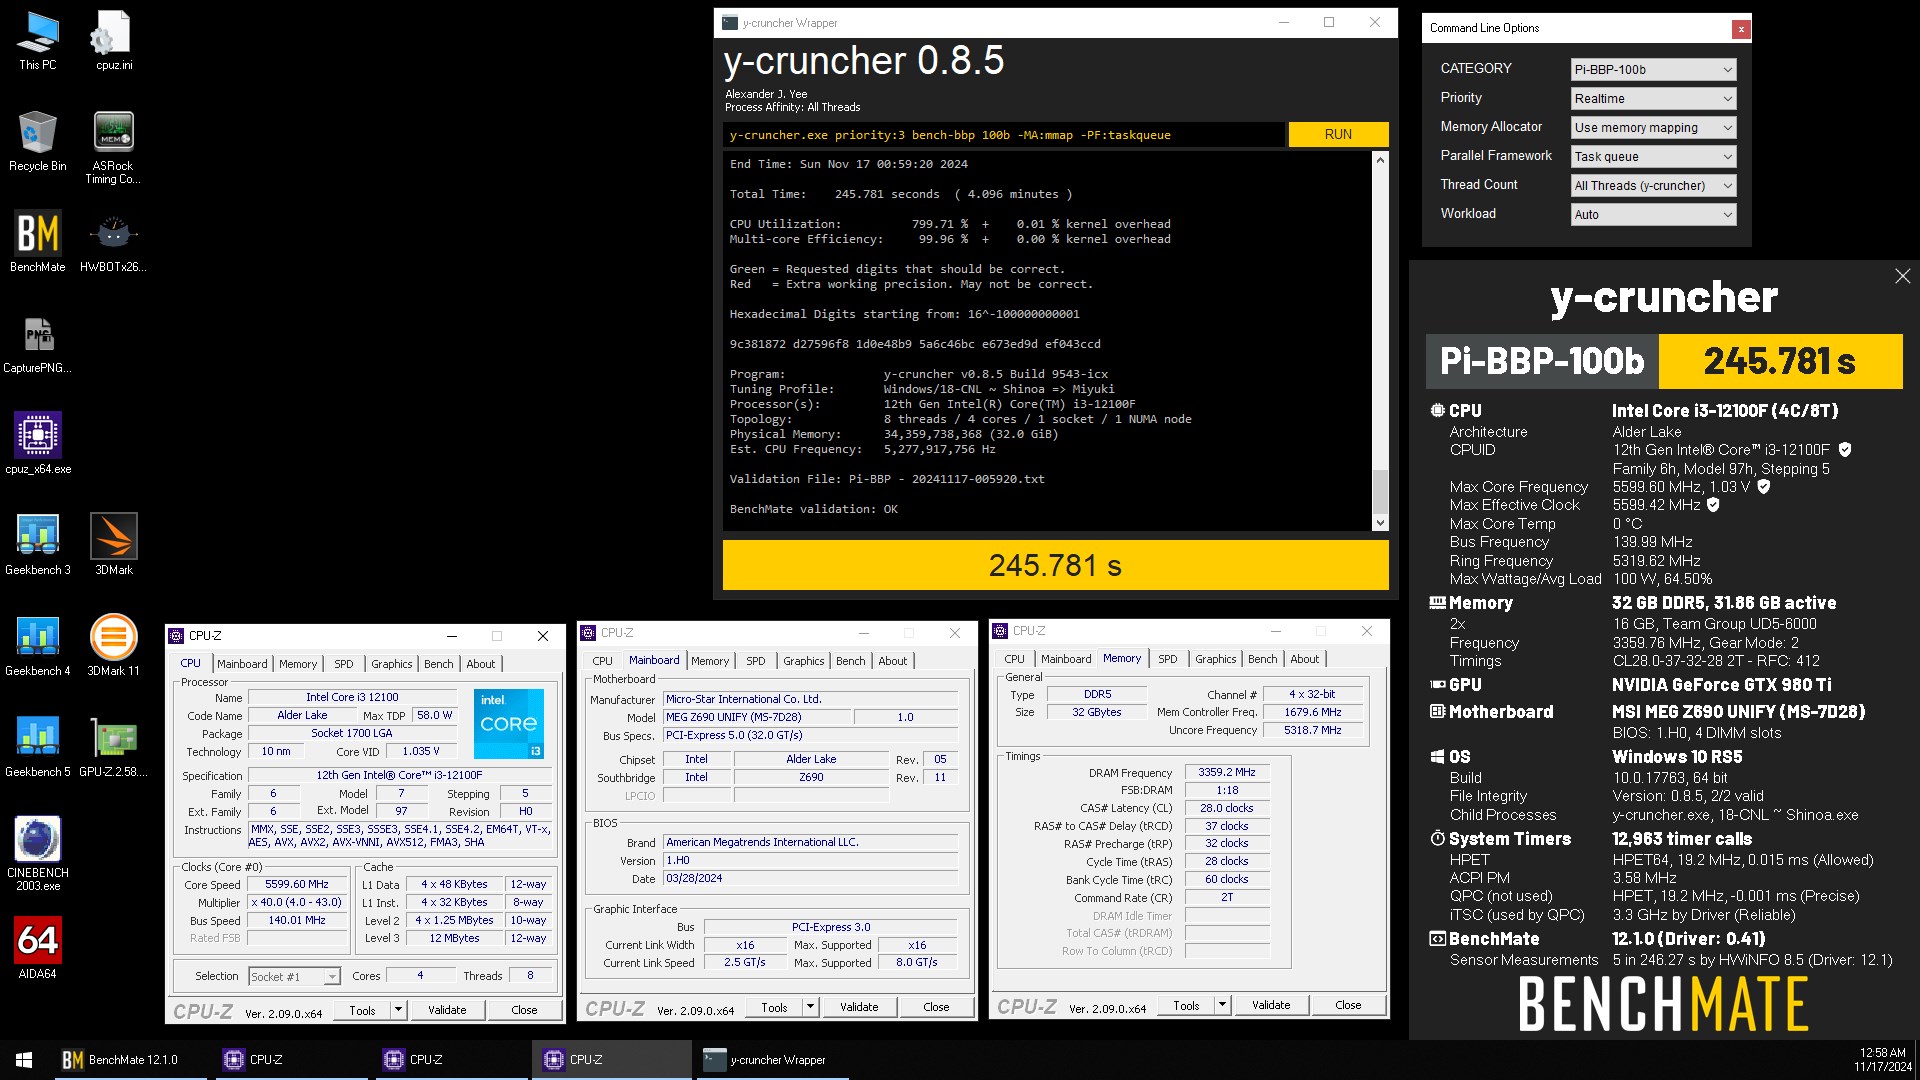Open Windows Start menu

click(x=24, y=1060)
